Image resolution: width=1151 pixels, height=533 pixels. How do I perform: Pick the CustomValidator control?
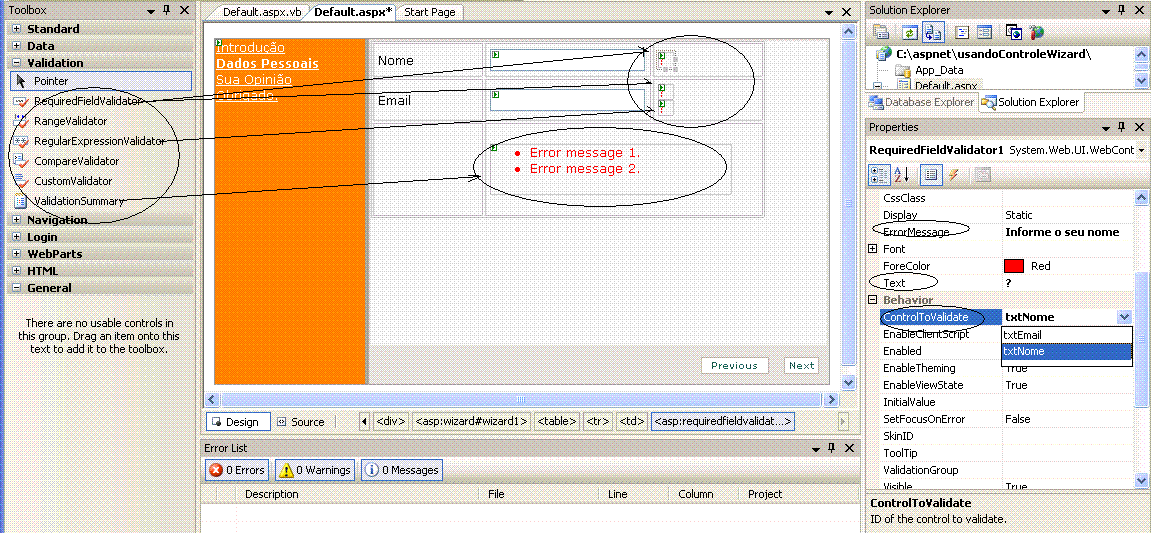(x=73, y=181)
